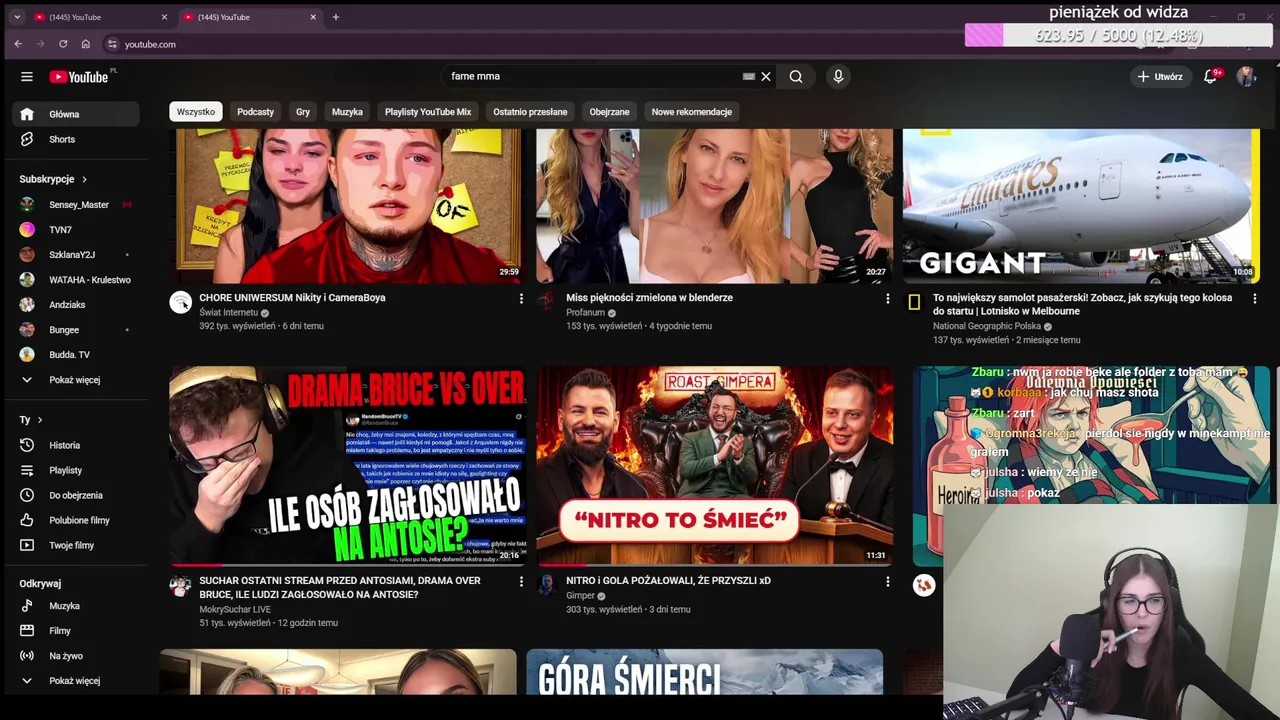Open browser home button
1280x720 pixels.
[85, 44]
